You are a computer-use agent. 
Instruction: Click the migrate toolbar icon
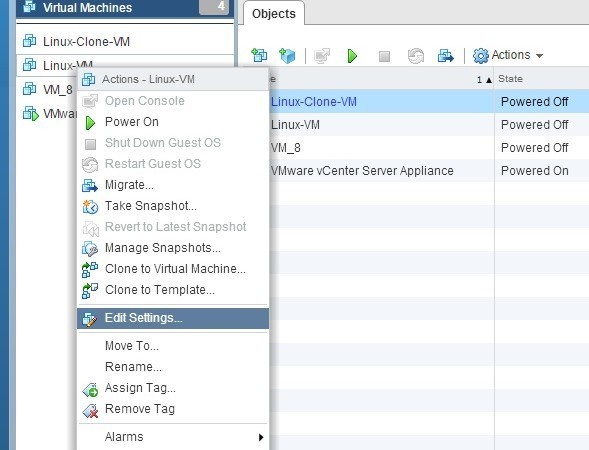(x=446, y=56)
